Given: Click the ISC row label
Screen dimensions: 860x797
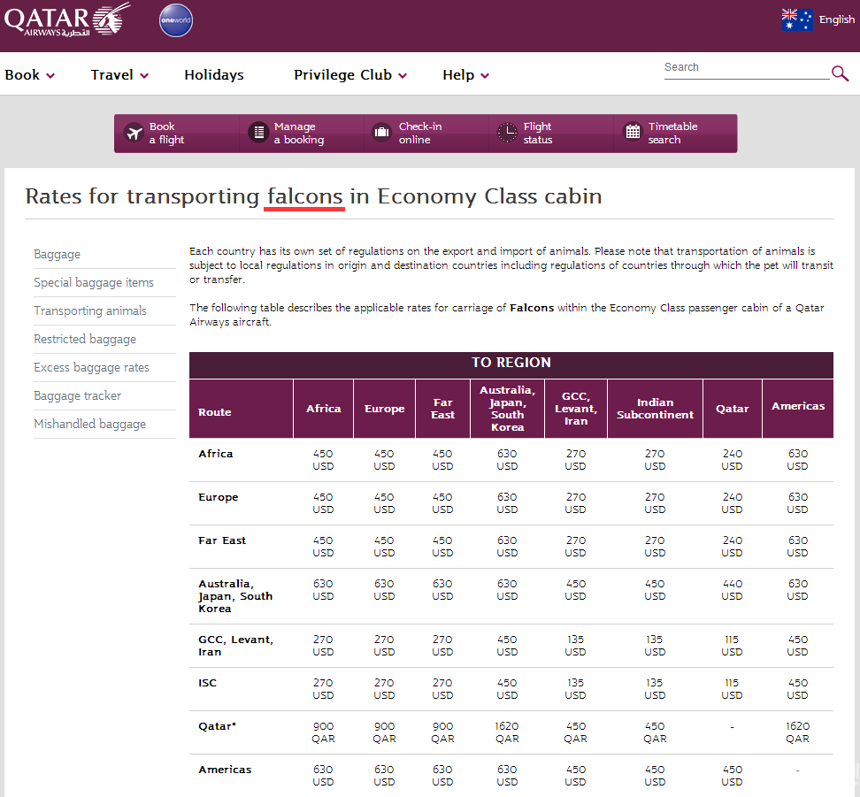Looking at the screenshot, I should pos(207,683).
